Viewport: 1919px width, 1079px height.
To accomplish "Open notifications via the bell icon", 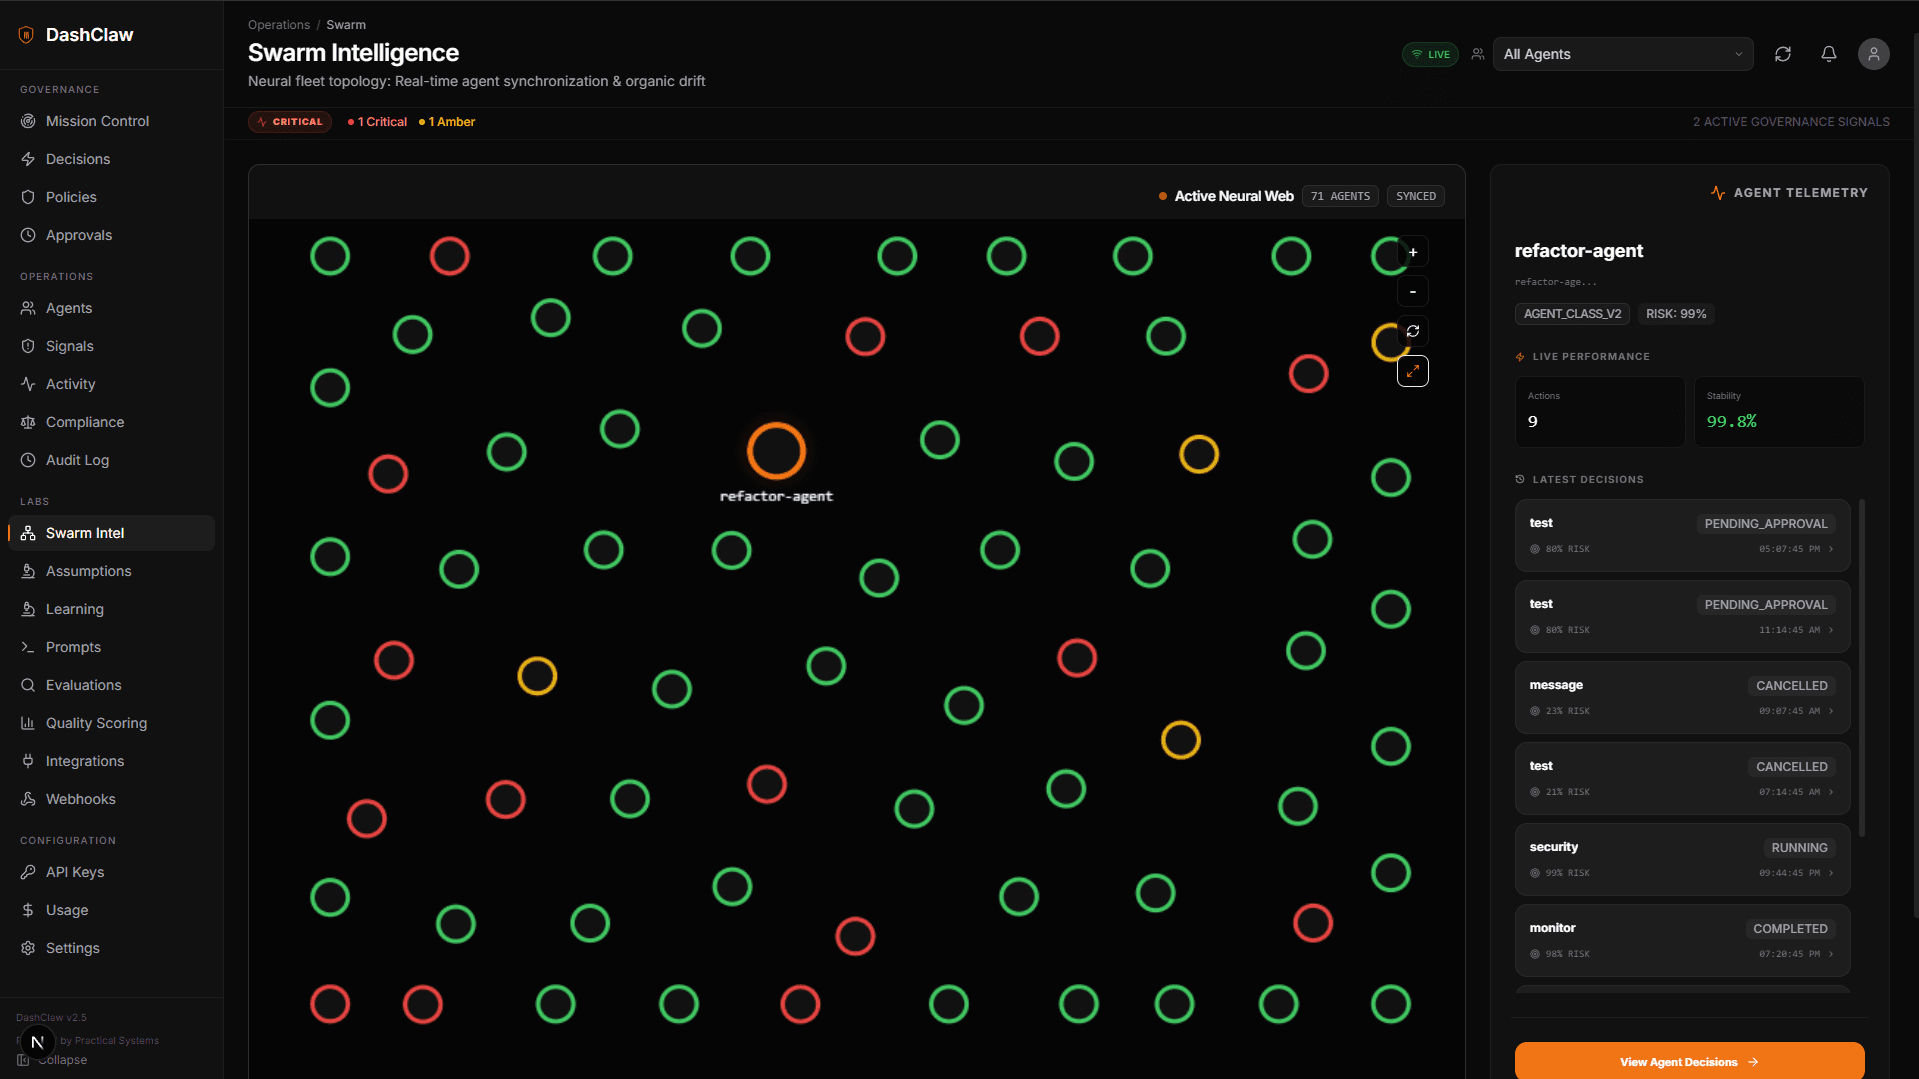I will (x=1828, y=54).
